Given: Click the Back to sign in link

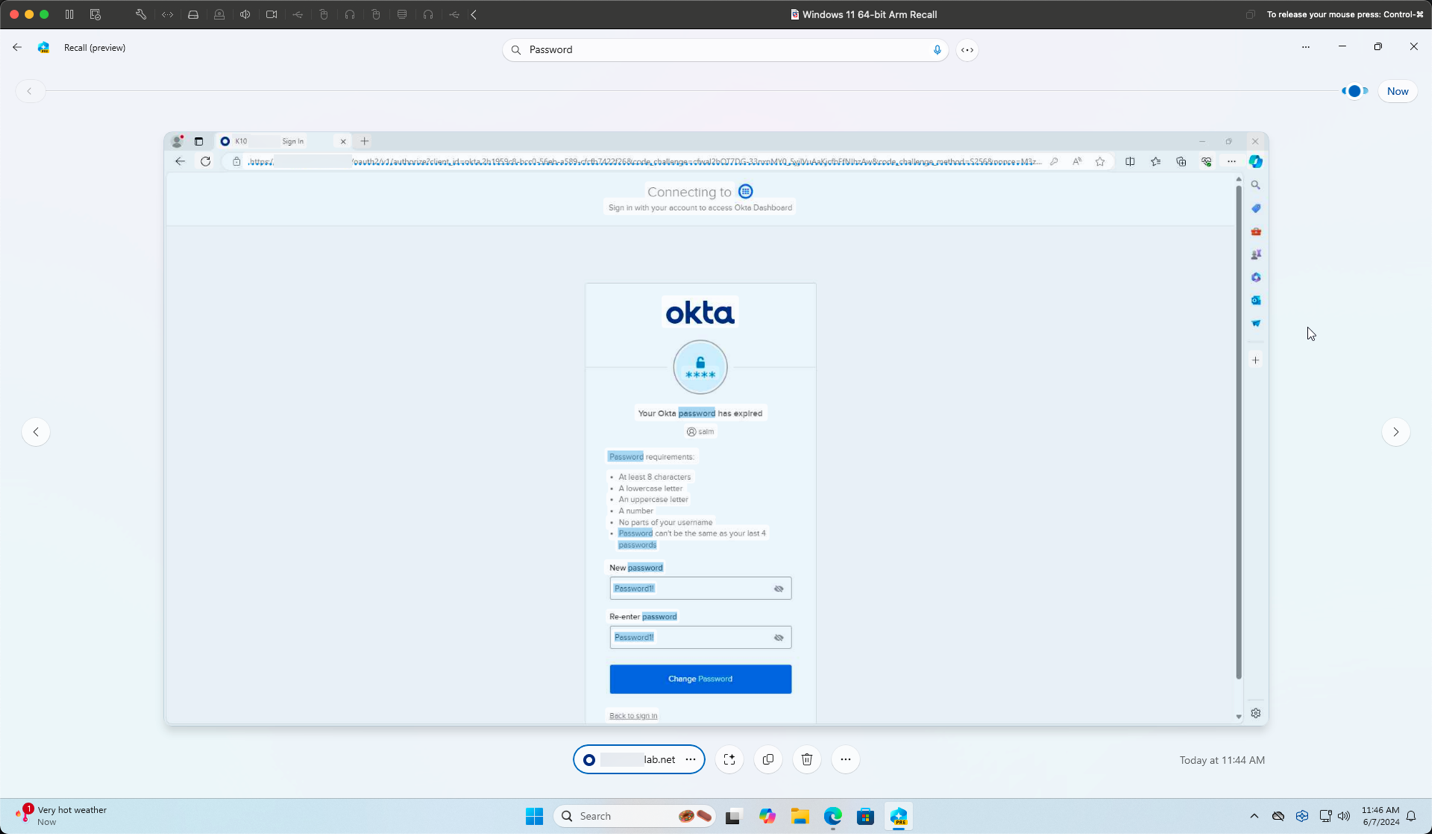Looking at the screenshot, I should (632, 715).
